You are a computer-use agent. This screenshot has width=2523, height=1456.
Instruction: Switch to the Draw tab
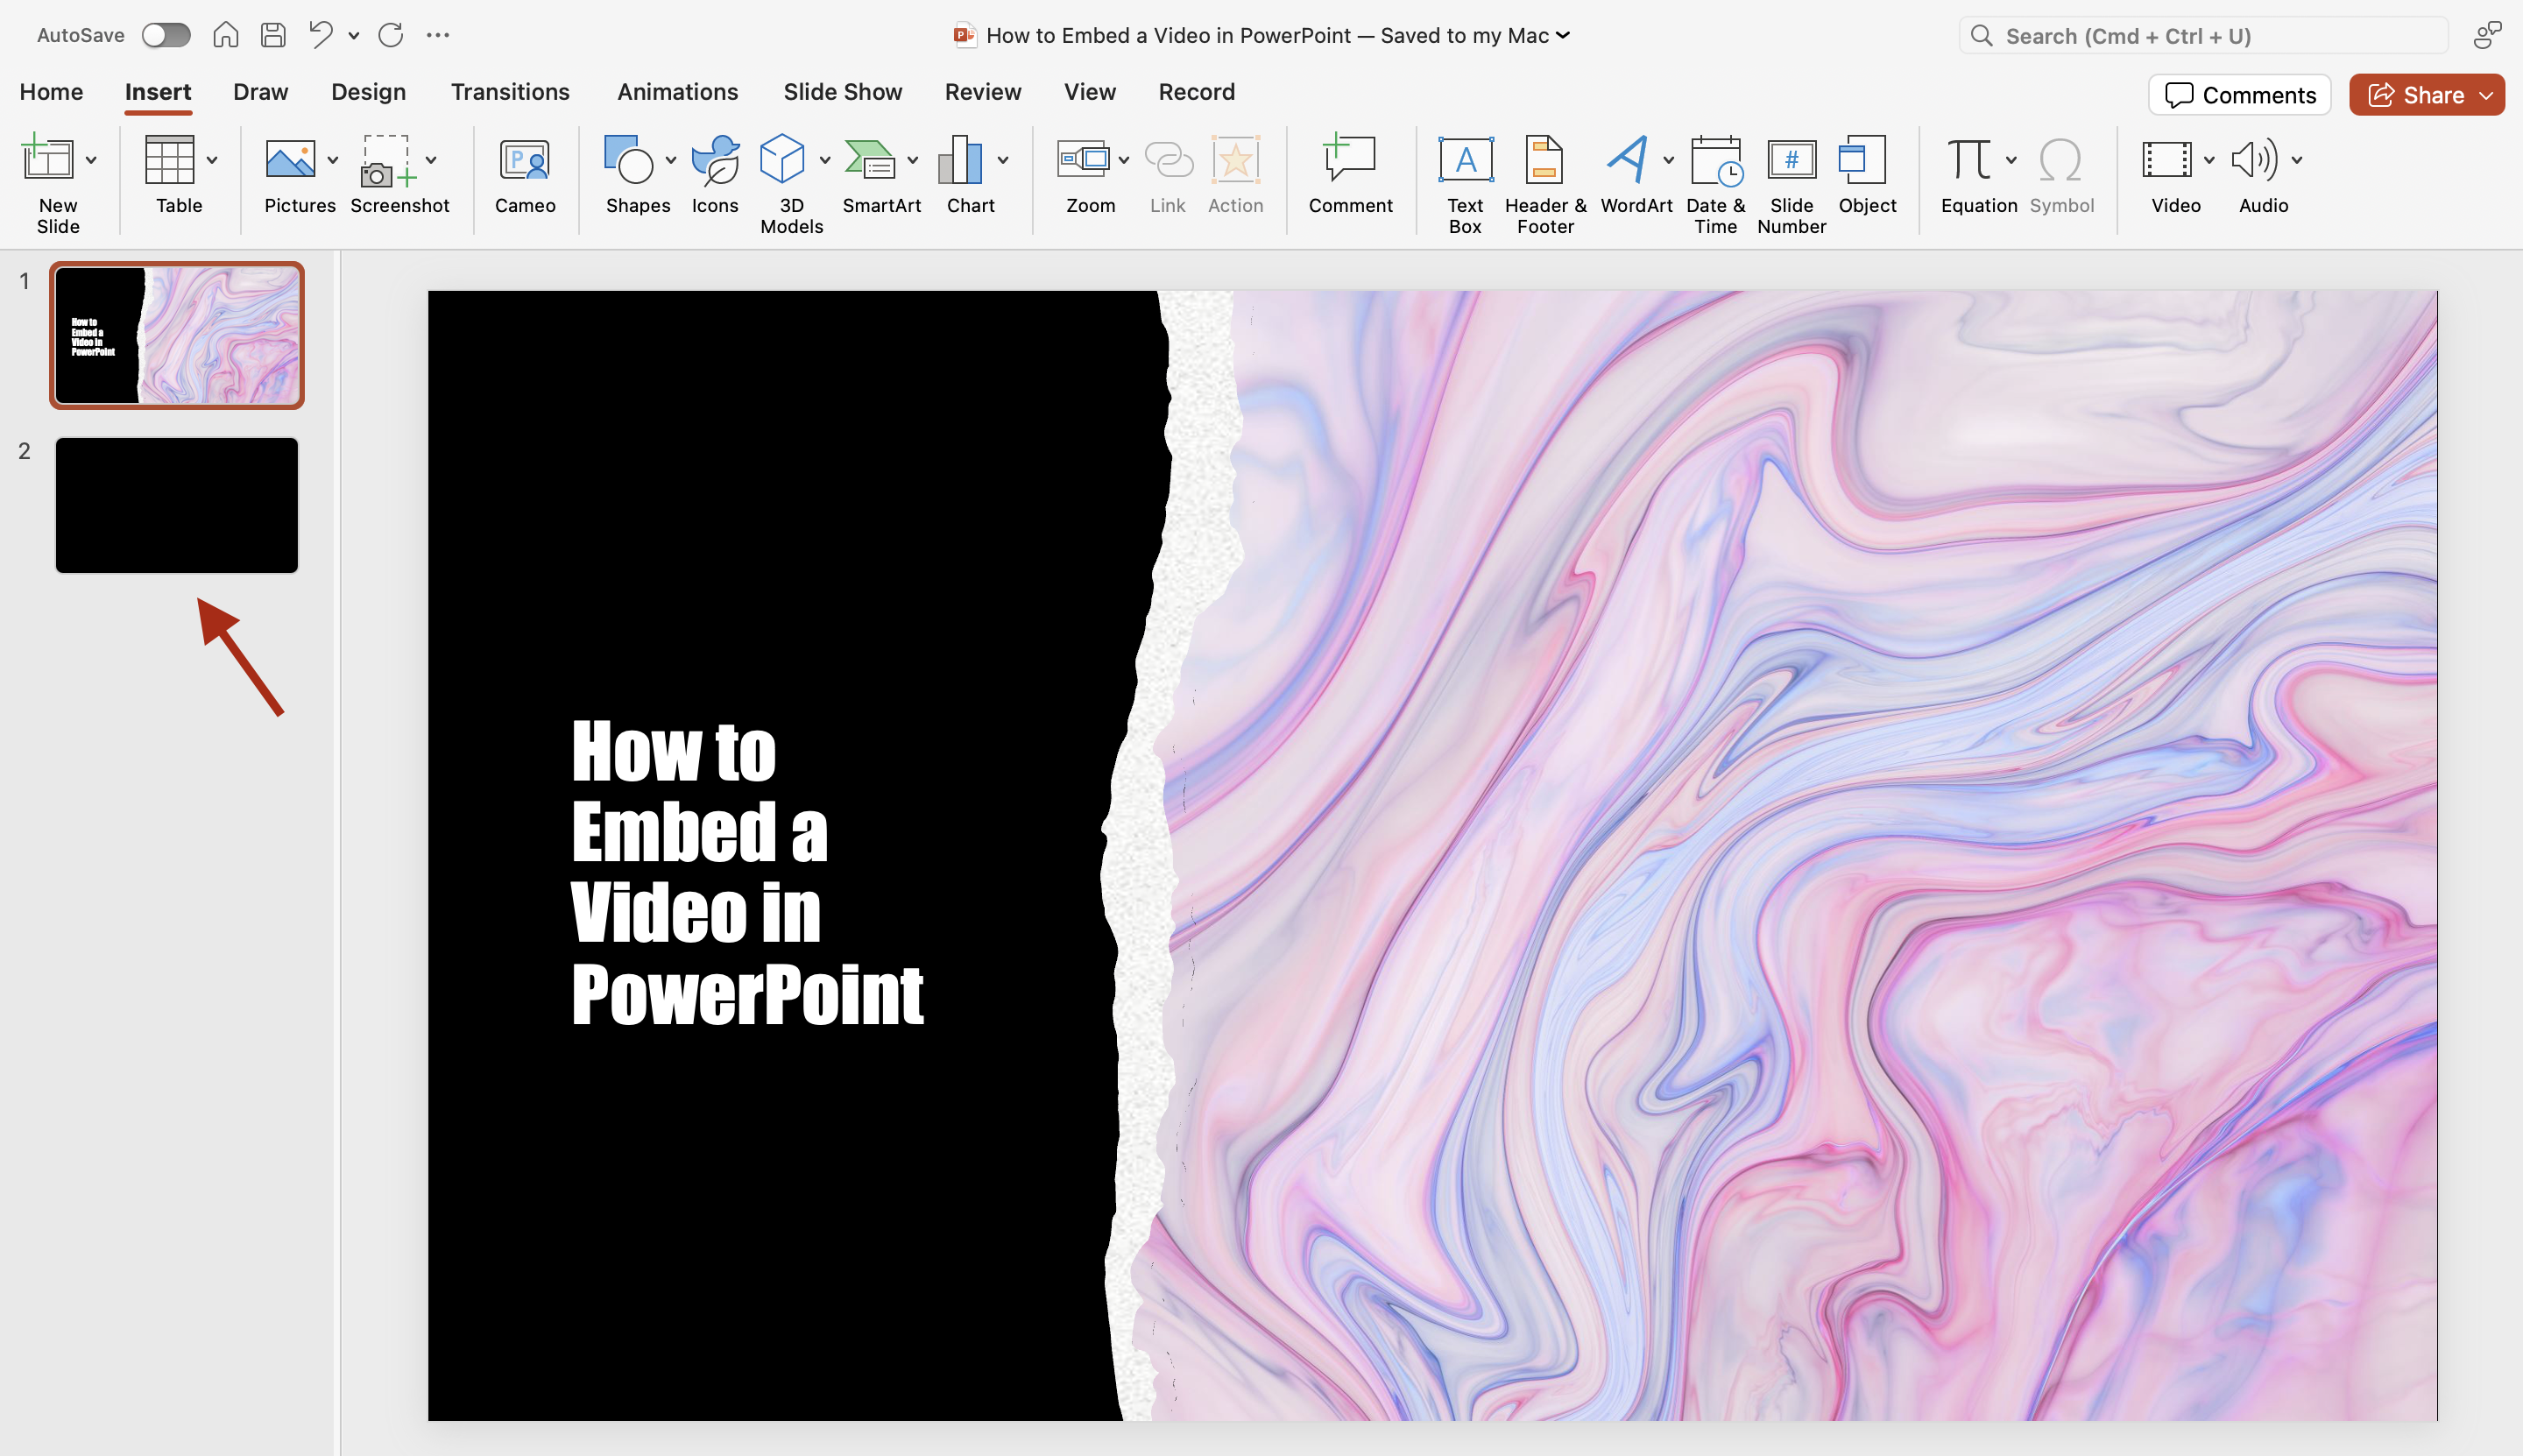[260, 91]
